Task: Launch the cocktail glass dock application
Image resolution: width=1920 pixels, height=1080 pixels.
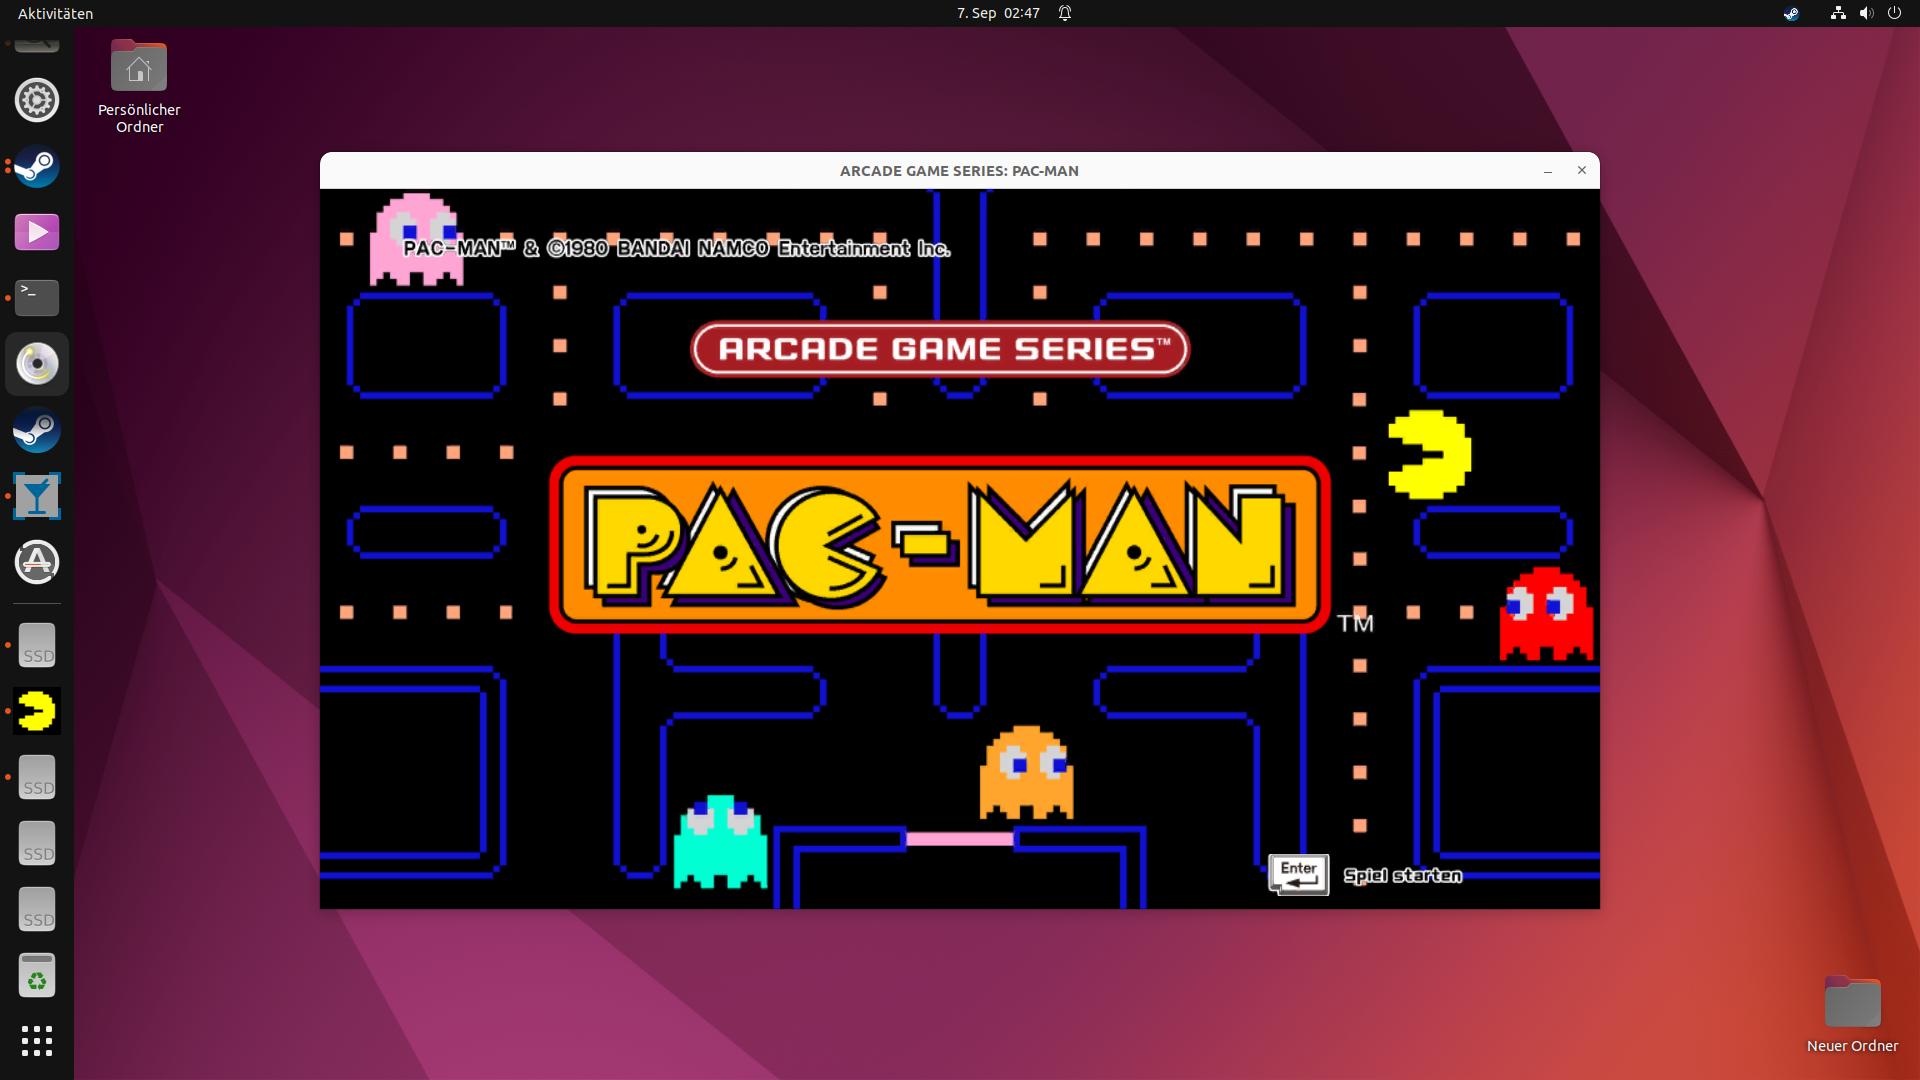Action: coord(37,496)
